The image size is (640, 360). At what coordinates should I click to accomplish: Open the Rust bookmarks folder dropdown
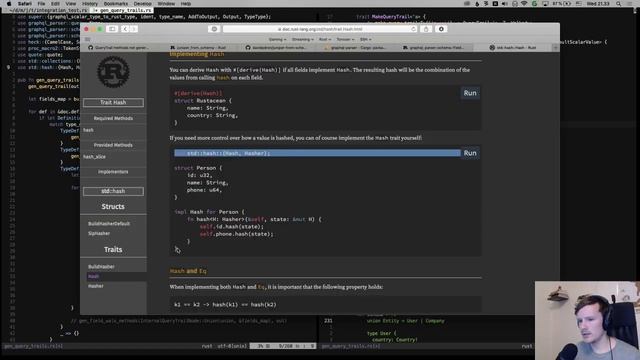click(x=325, y=40)
